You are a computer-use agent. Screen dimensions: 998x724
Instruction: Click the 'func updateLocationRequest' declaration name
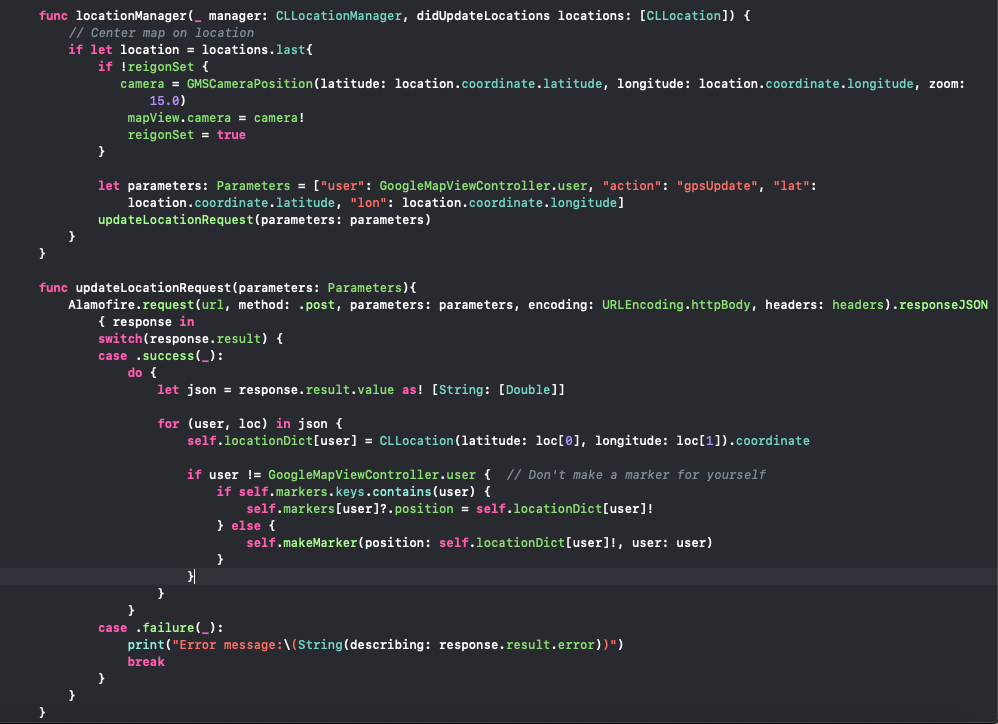tap(153, 288)
